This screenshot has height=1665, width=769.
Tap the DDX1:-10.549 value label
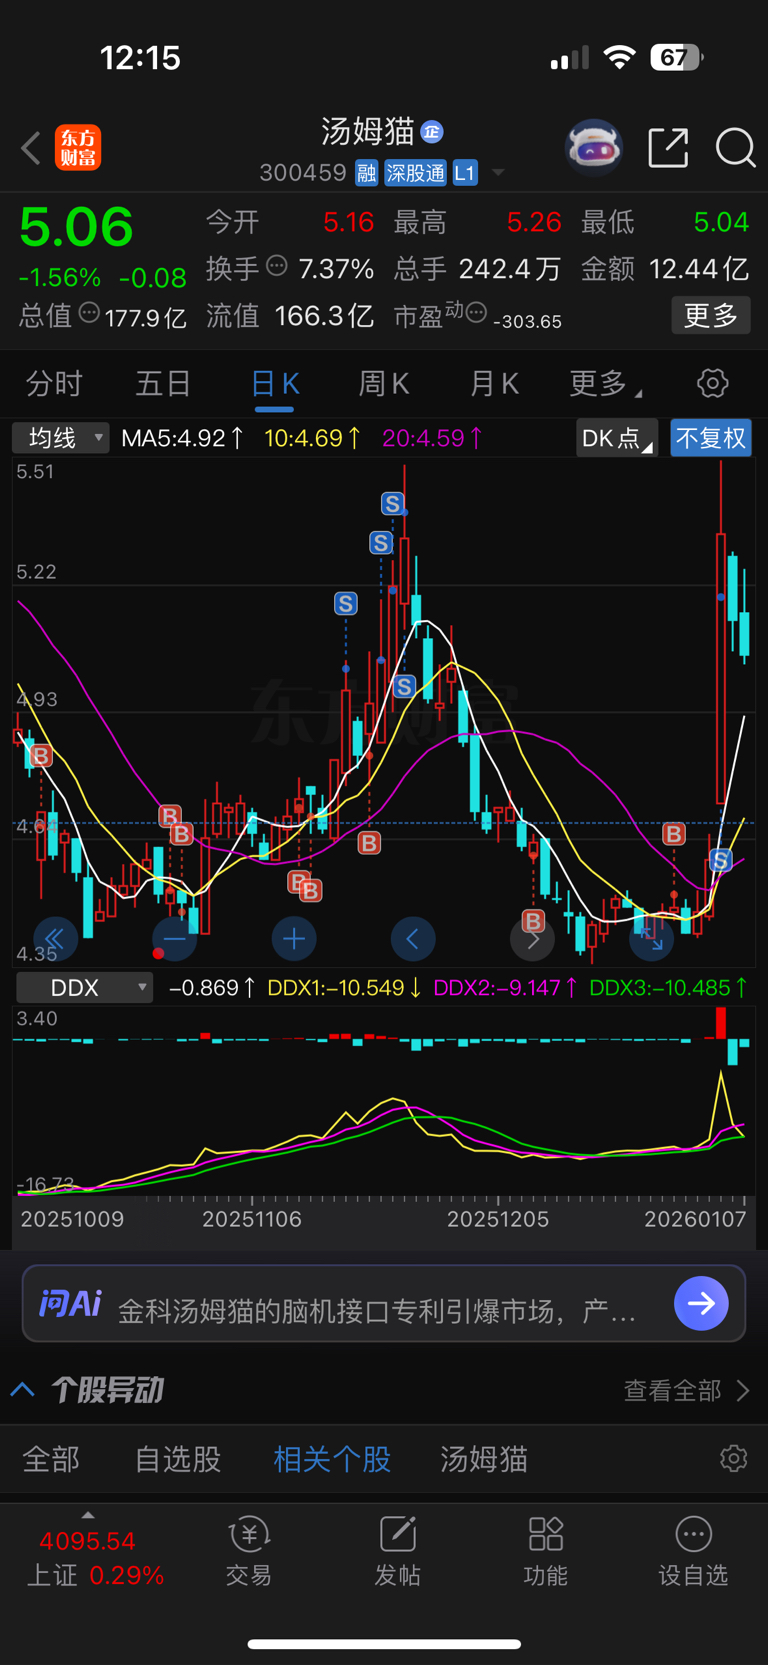coord(344,988)
